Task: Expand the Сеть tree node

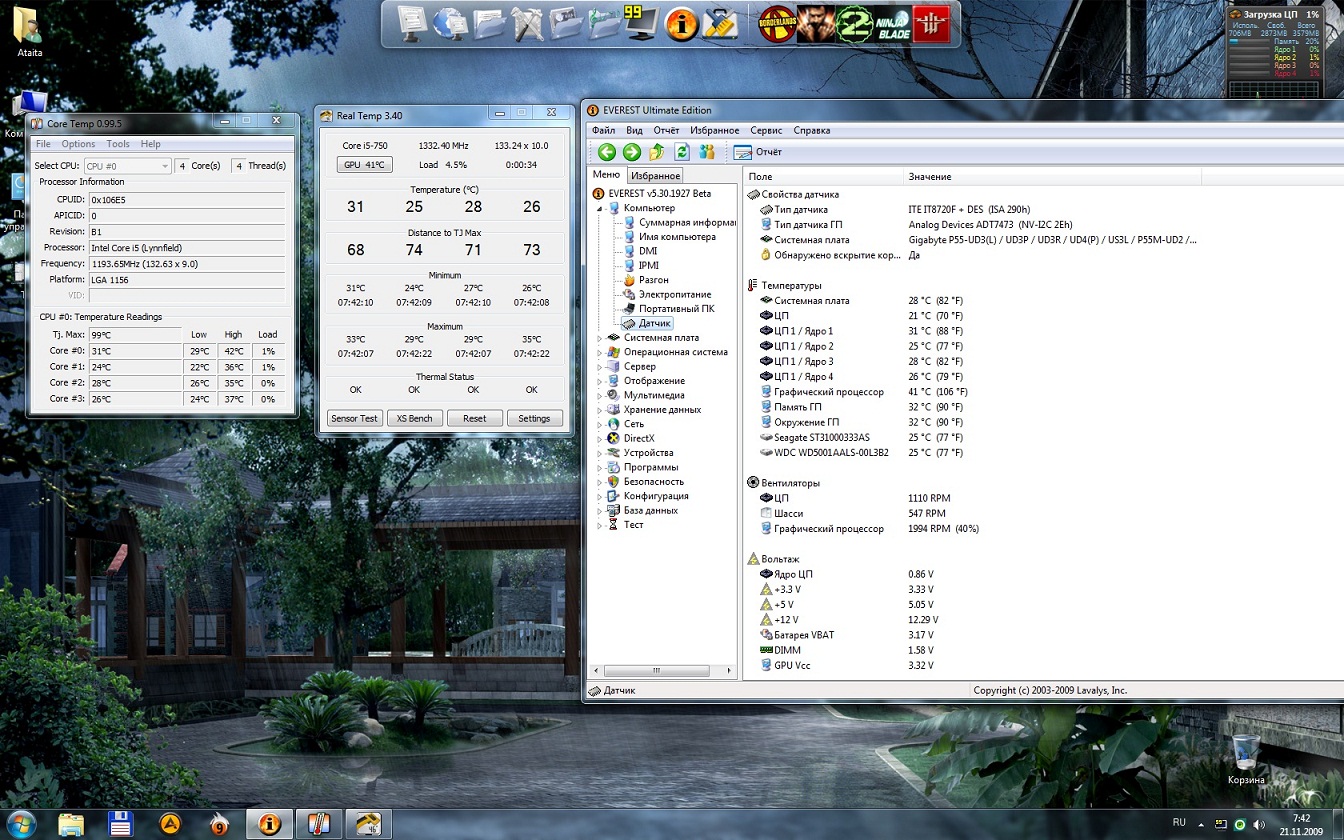Action: coord(600,424)
